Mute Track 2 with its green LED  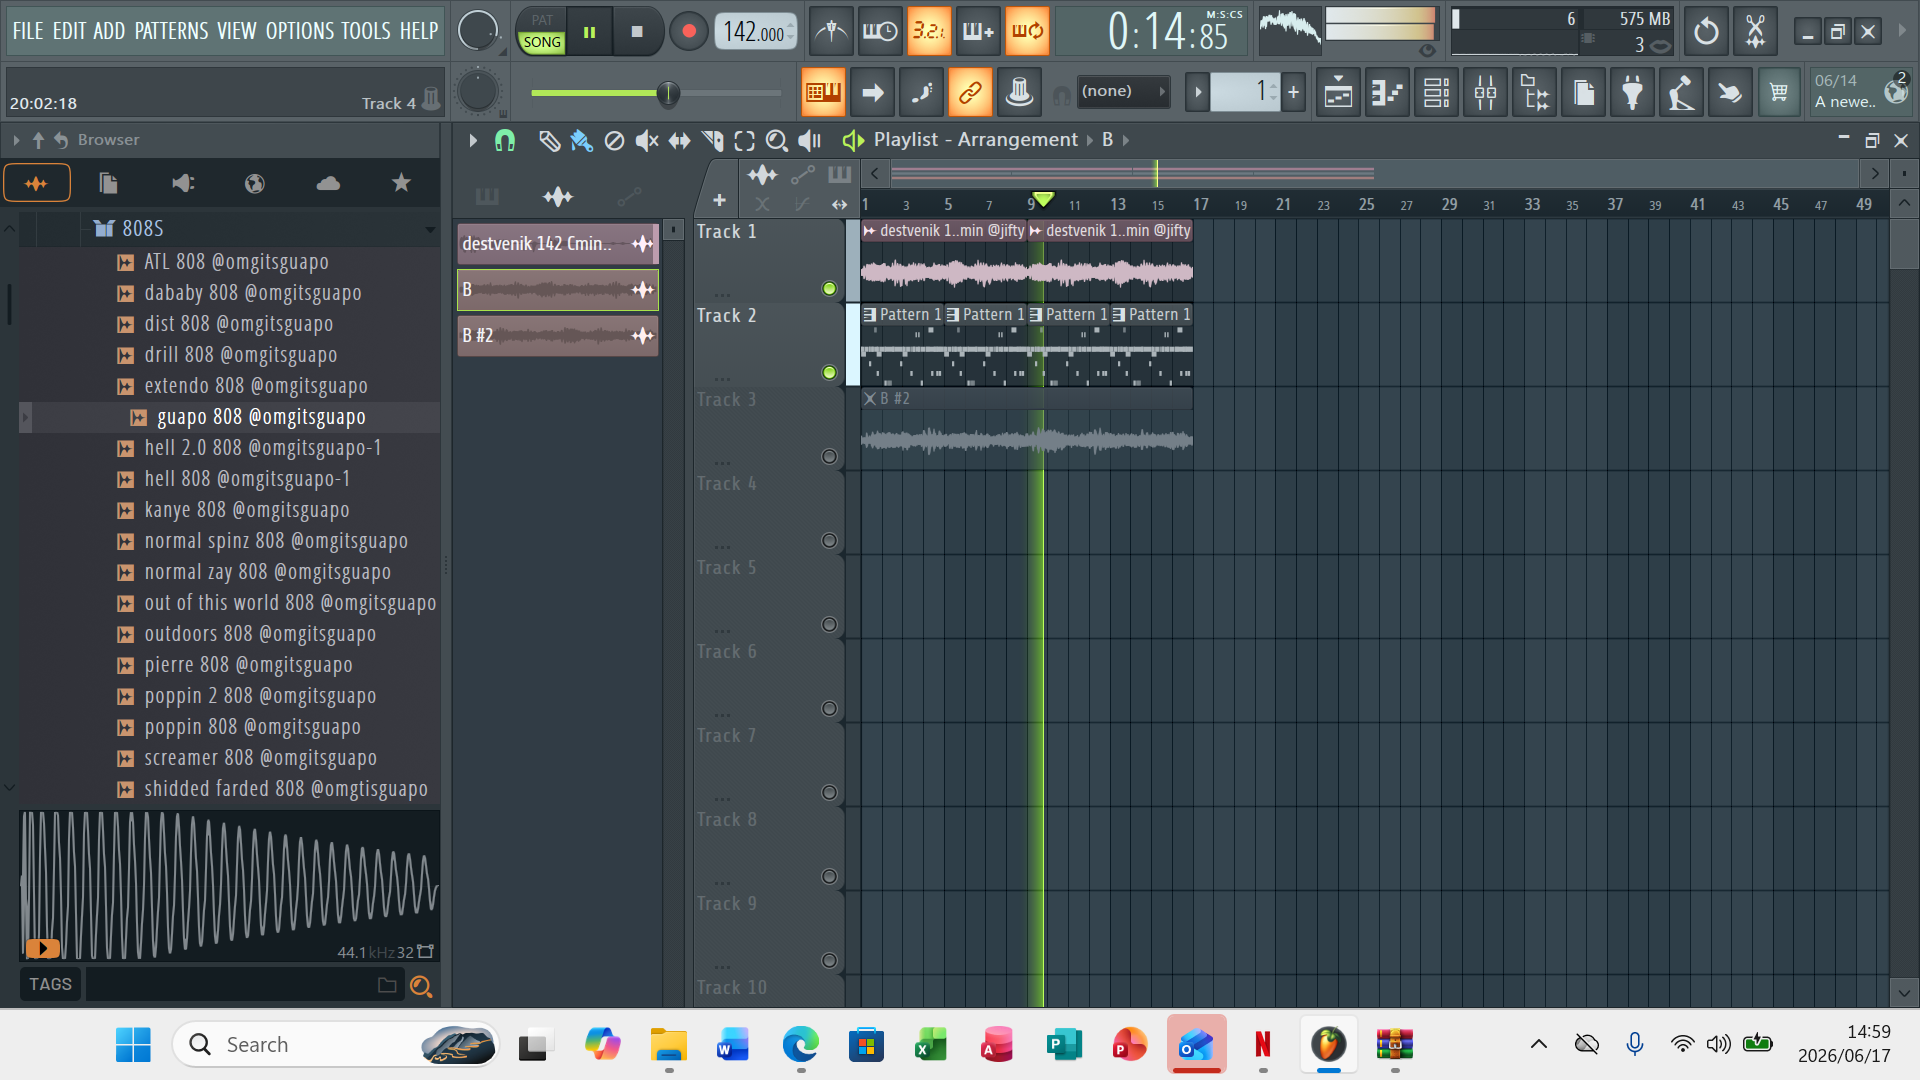pos(829,373)
